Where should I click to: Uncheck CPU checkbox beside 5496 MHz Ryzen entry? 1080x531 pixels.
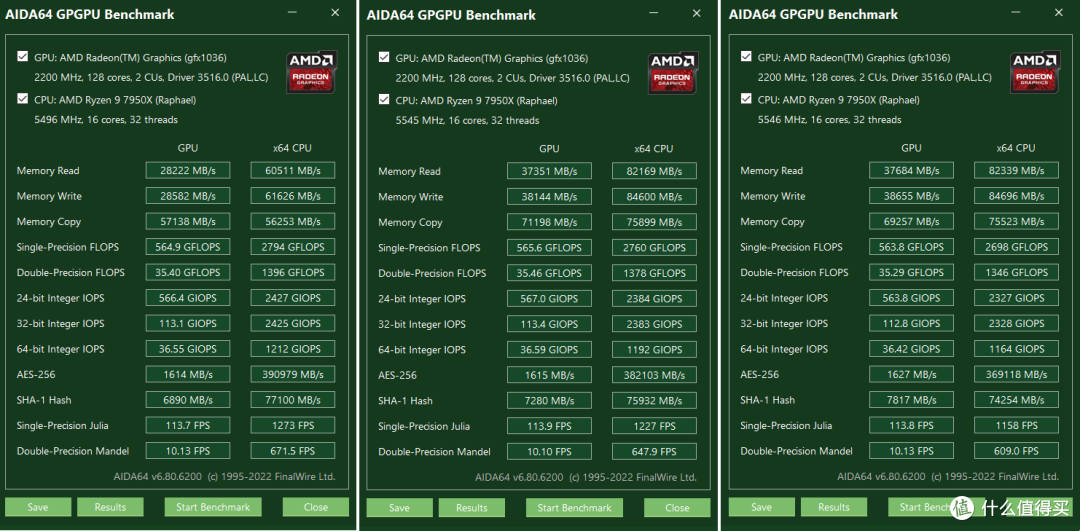[23, 99]
